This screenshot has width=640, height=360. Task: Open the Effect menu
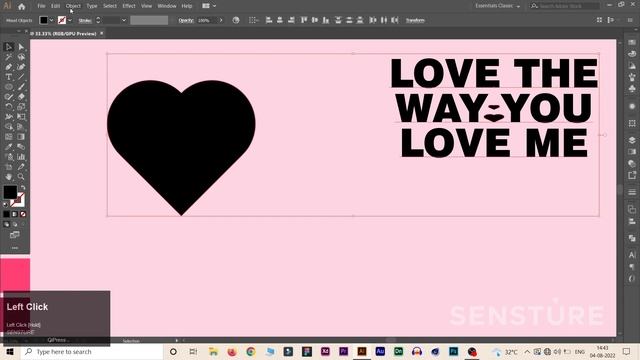(129, 6)
